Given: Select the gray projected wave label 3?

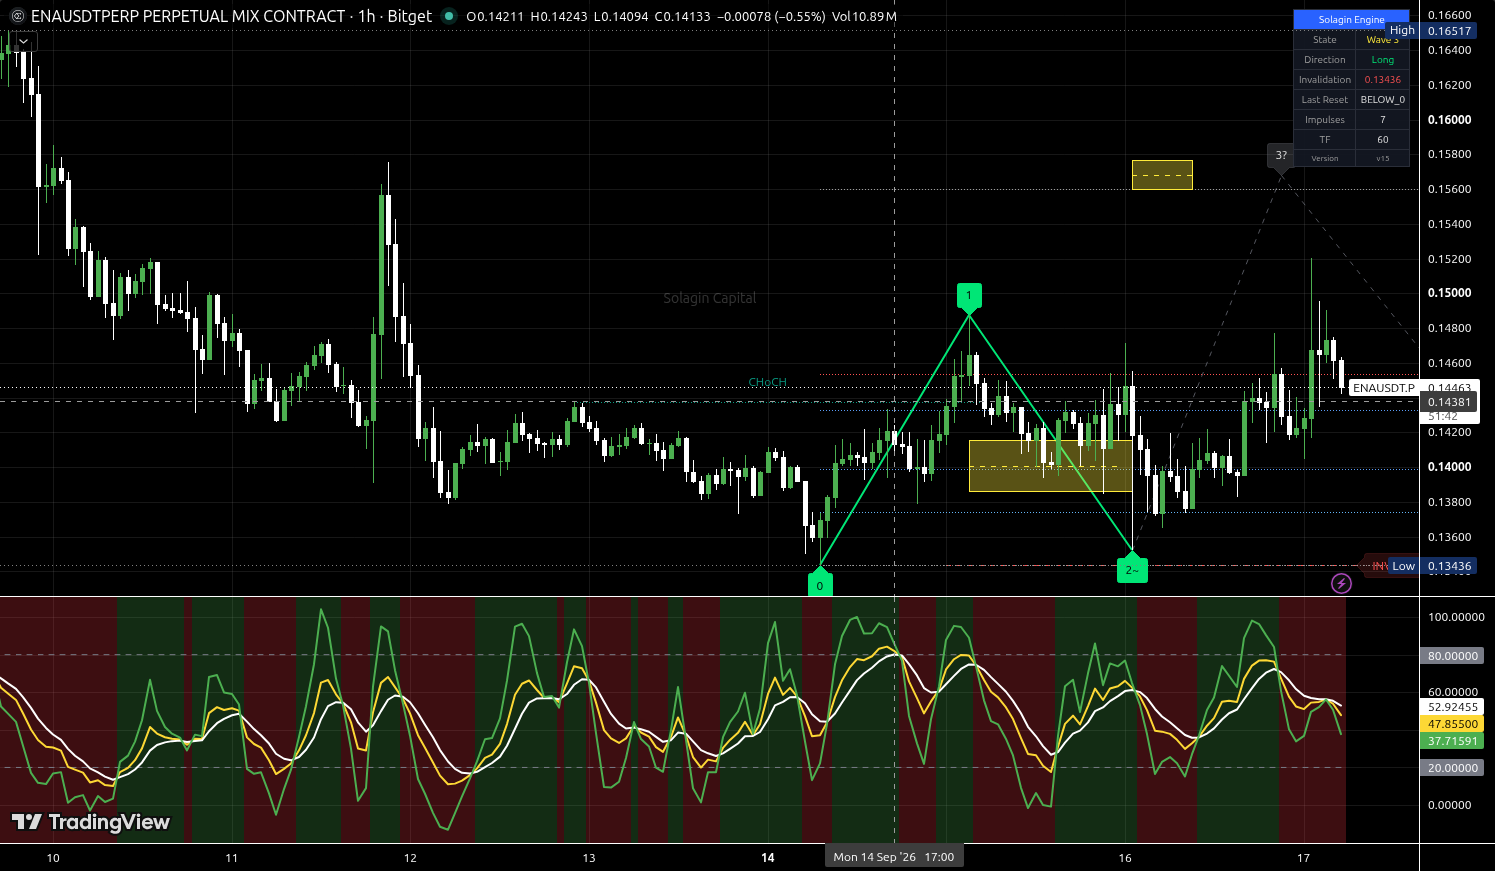Looking at the screenshot, I should 1281,156.
